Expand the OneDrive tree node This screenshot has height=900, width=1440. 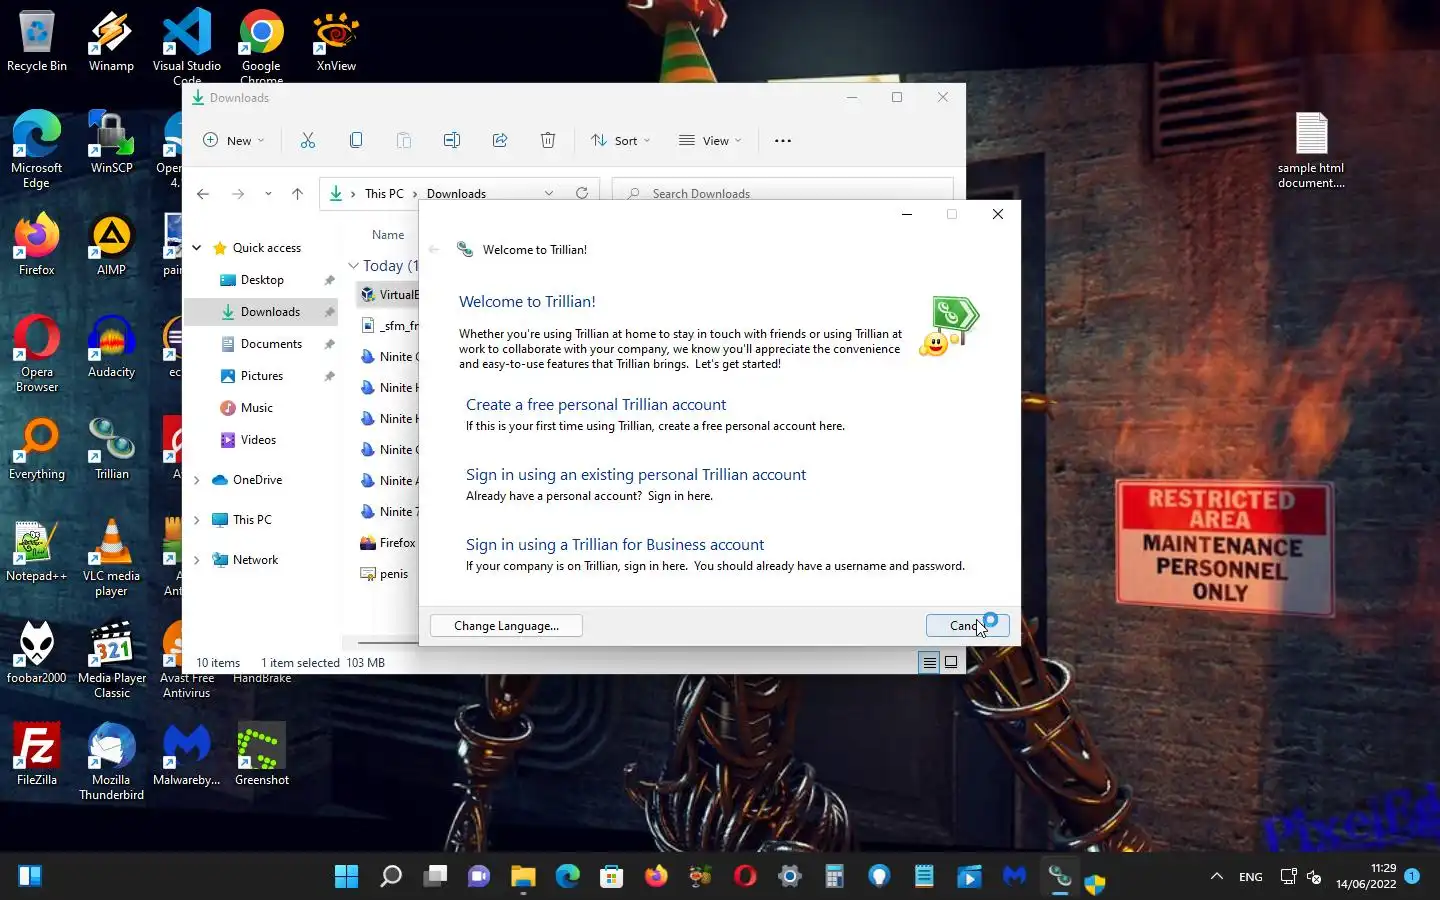coord(197,480)
